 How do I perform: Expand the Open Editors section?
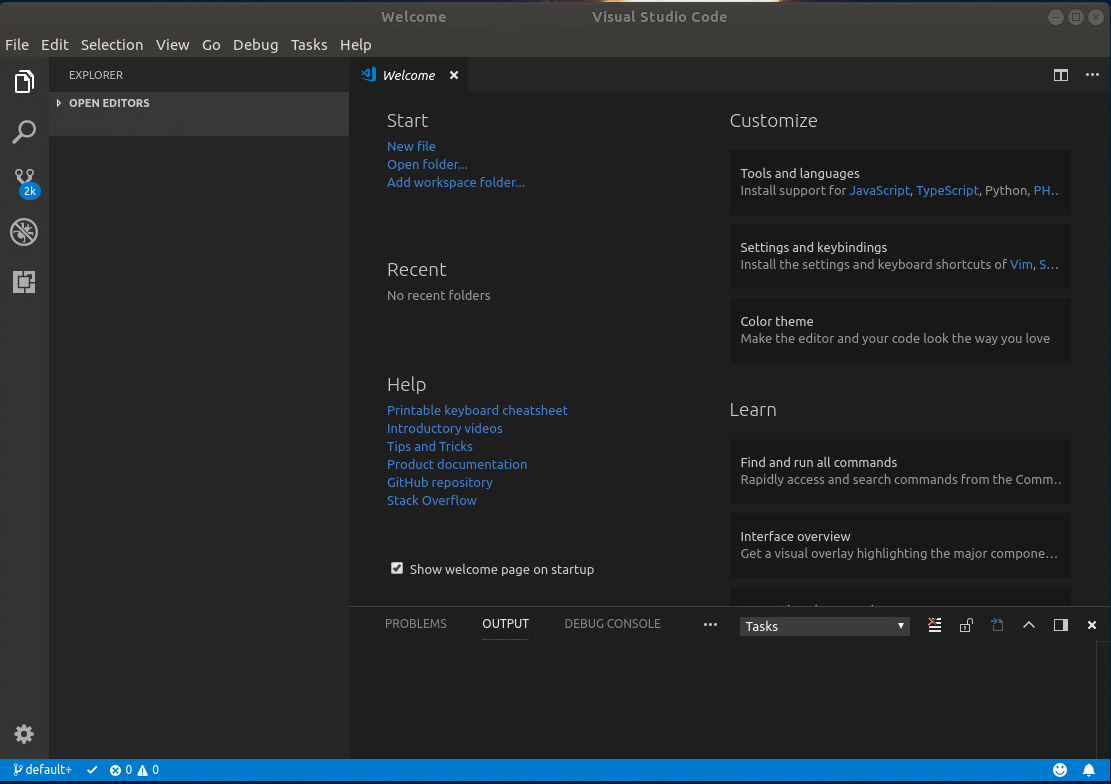point(108,103)
